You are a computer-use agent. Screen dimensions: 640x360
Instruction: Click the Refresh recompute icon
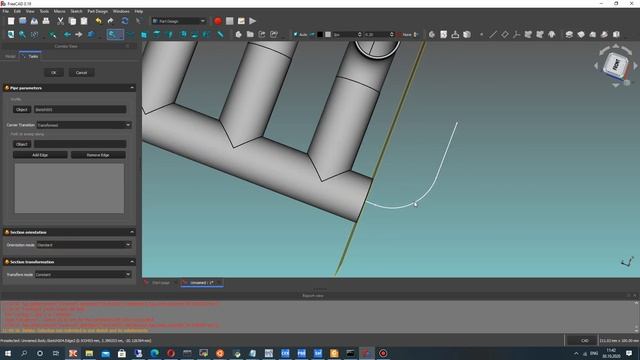125,21
